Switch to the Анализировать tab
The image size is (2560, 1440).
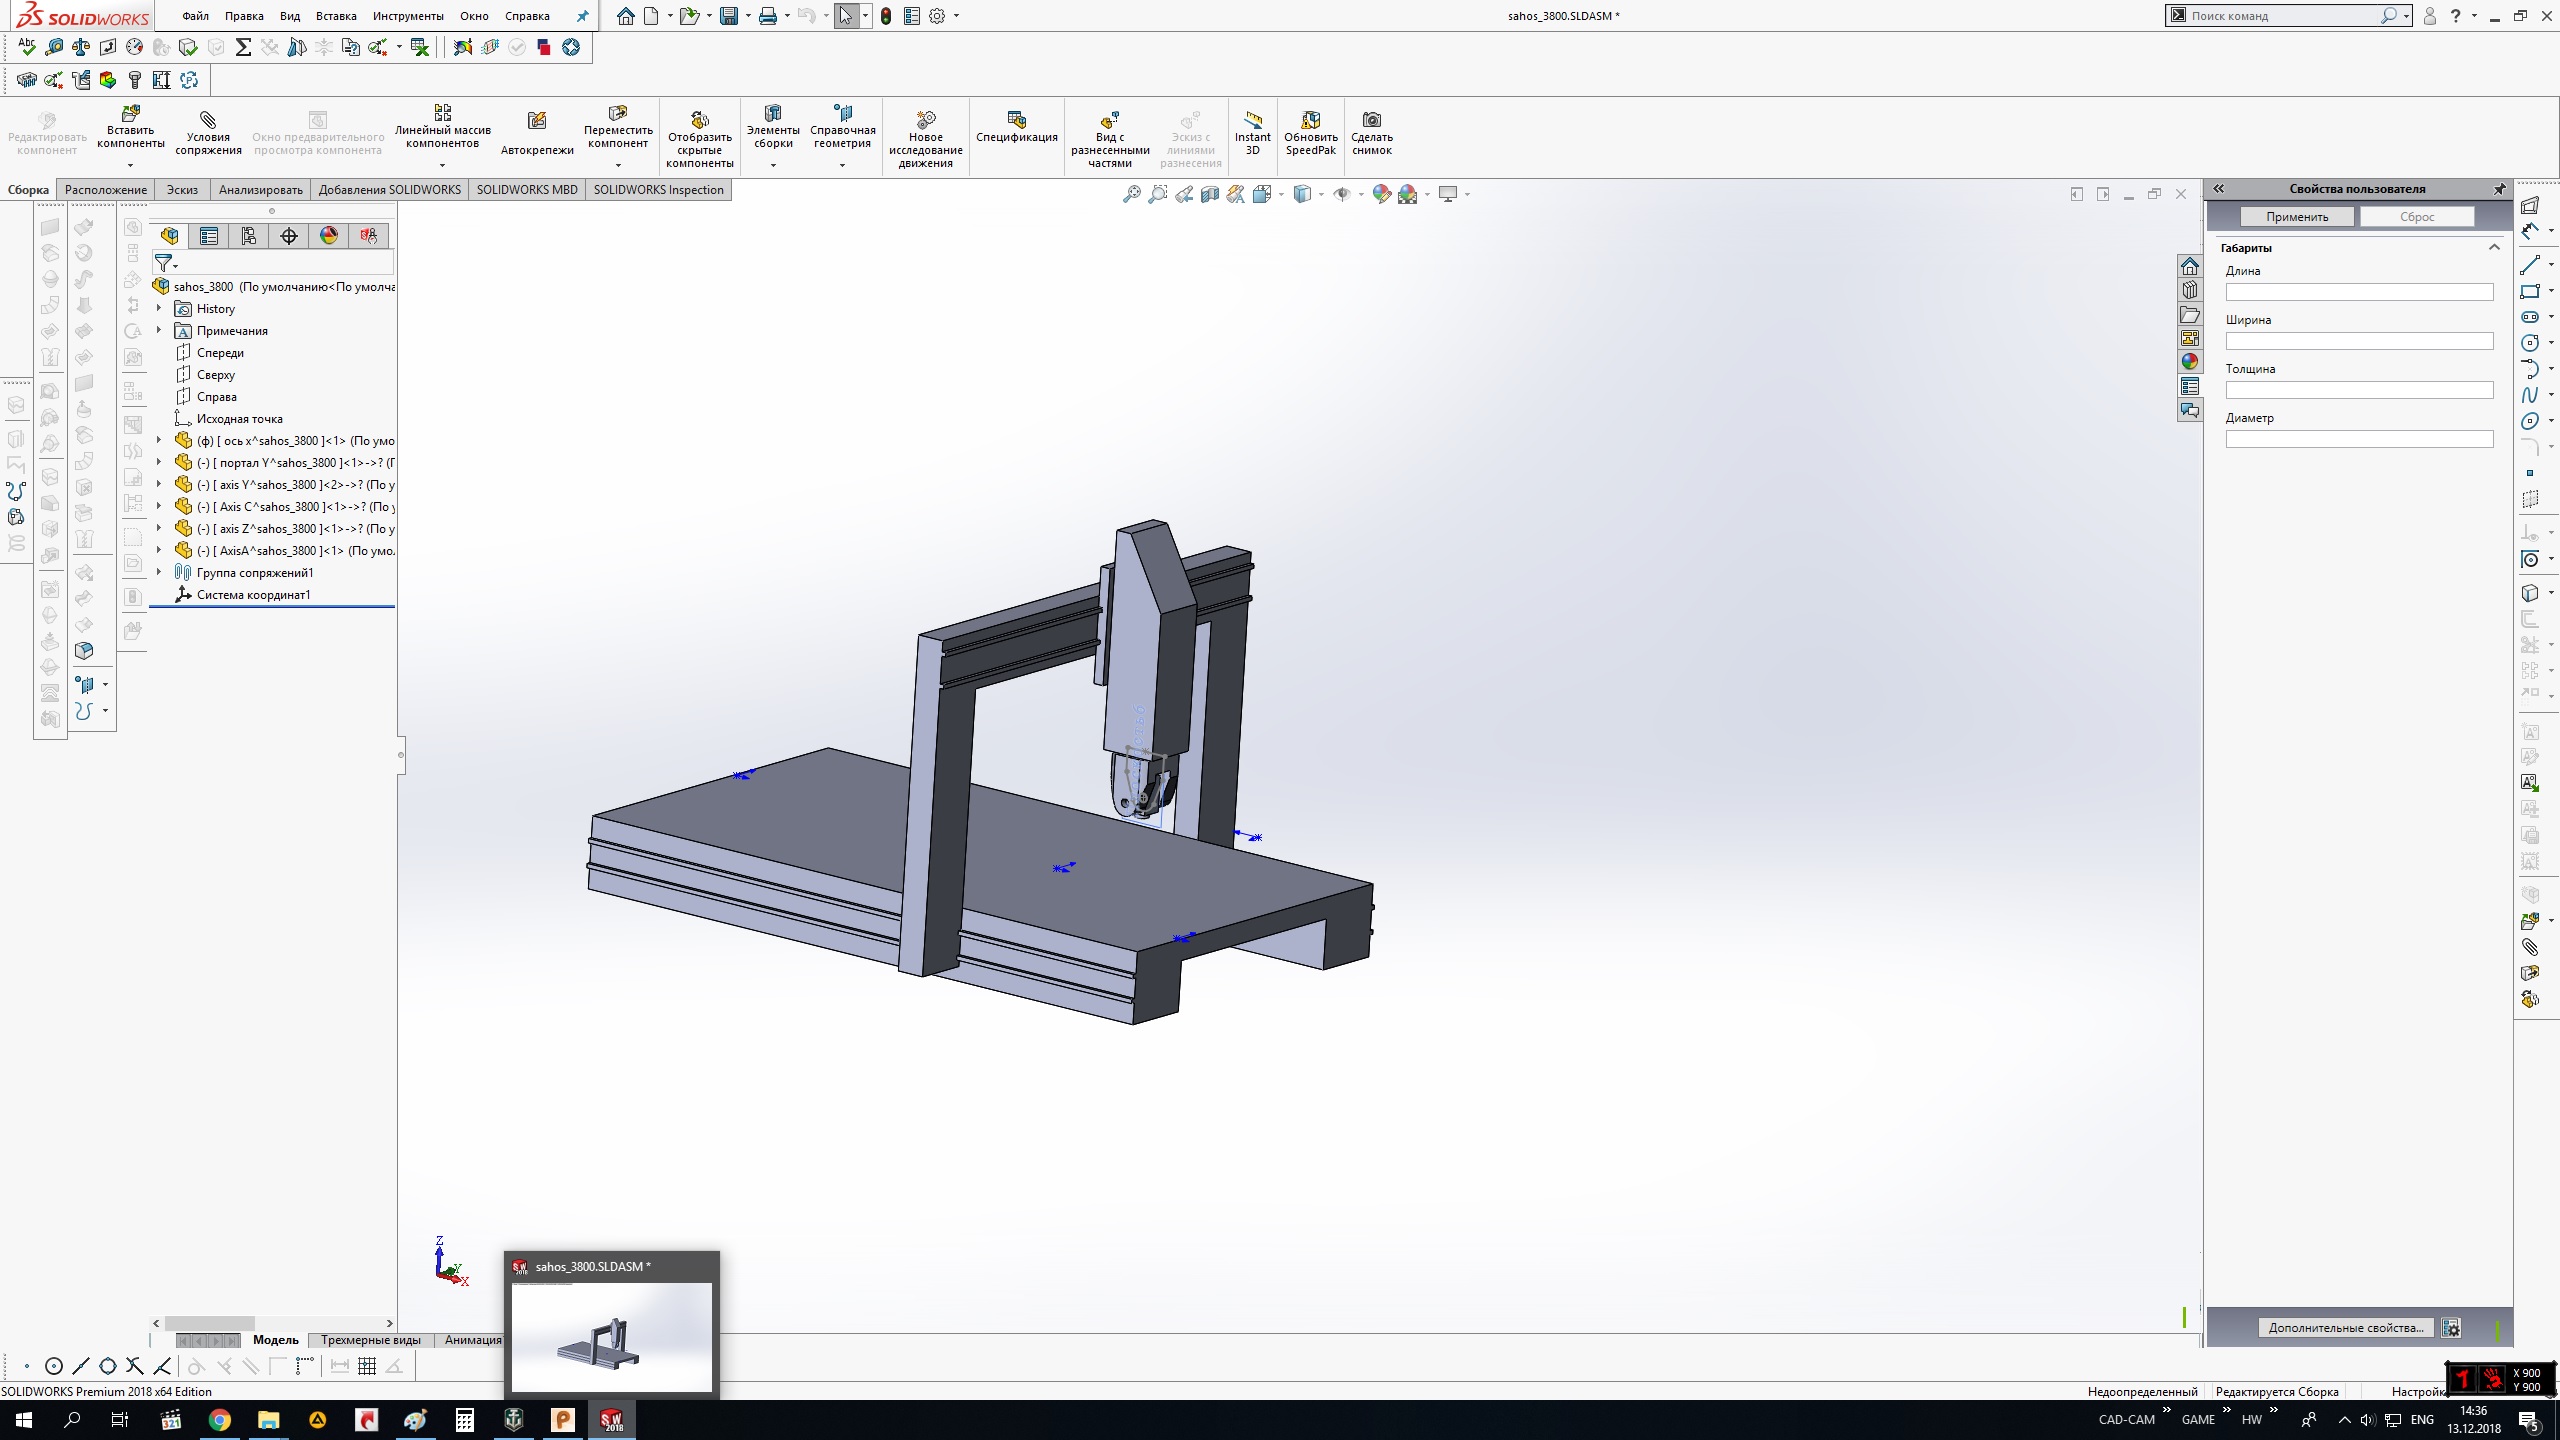click(260, 190)
